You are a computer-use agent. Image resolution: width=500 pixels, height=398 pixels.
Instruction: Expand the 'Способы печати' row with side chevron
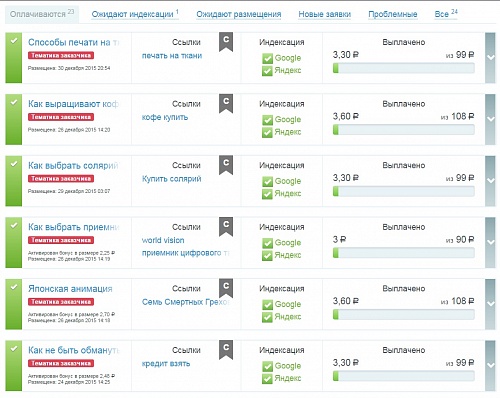pyautogui.click(x=490, y=58)
